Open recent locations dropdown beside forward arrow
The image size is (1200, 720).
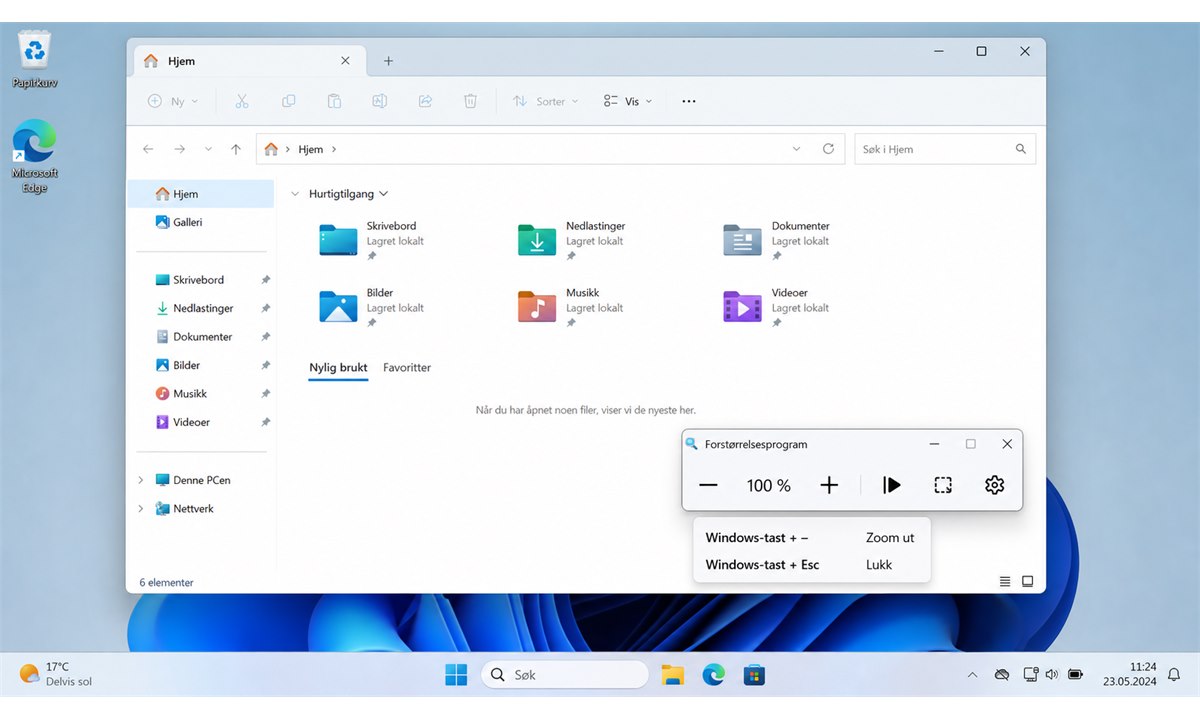click(208, 149)
